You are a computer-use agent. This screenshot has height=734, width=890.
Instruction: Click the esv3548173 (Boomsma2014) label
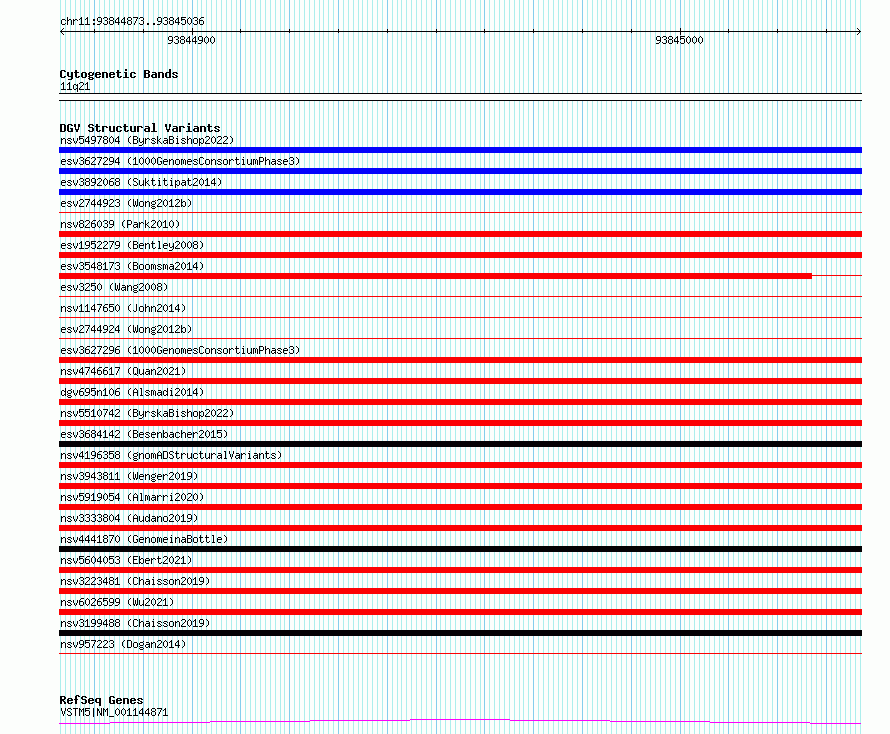point(132,266)
